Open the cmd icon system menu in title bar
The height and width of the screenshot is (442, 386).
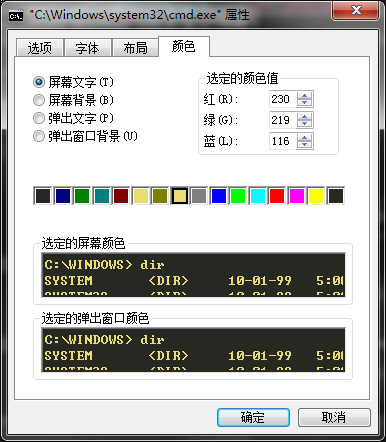point(16,16)
